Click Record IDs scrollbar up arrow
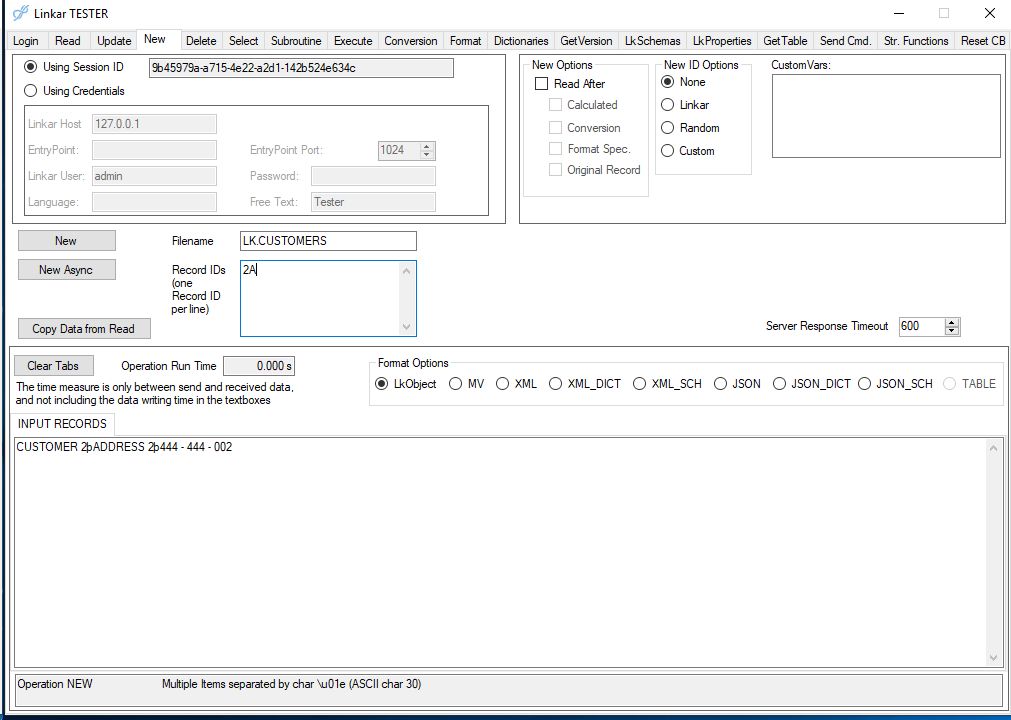The image size is (1011, 720). click(406, 271)
